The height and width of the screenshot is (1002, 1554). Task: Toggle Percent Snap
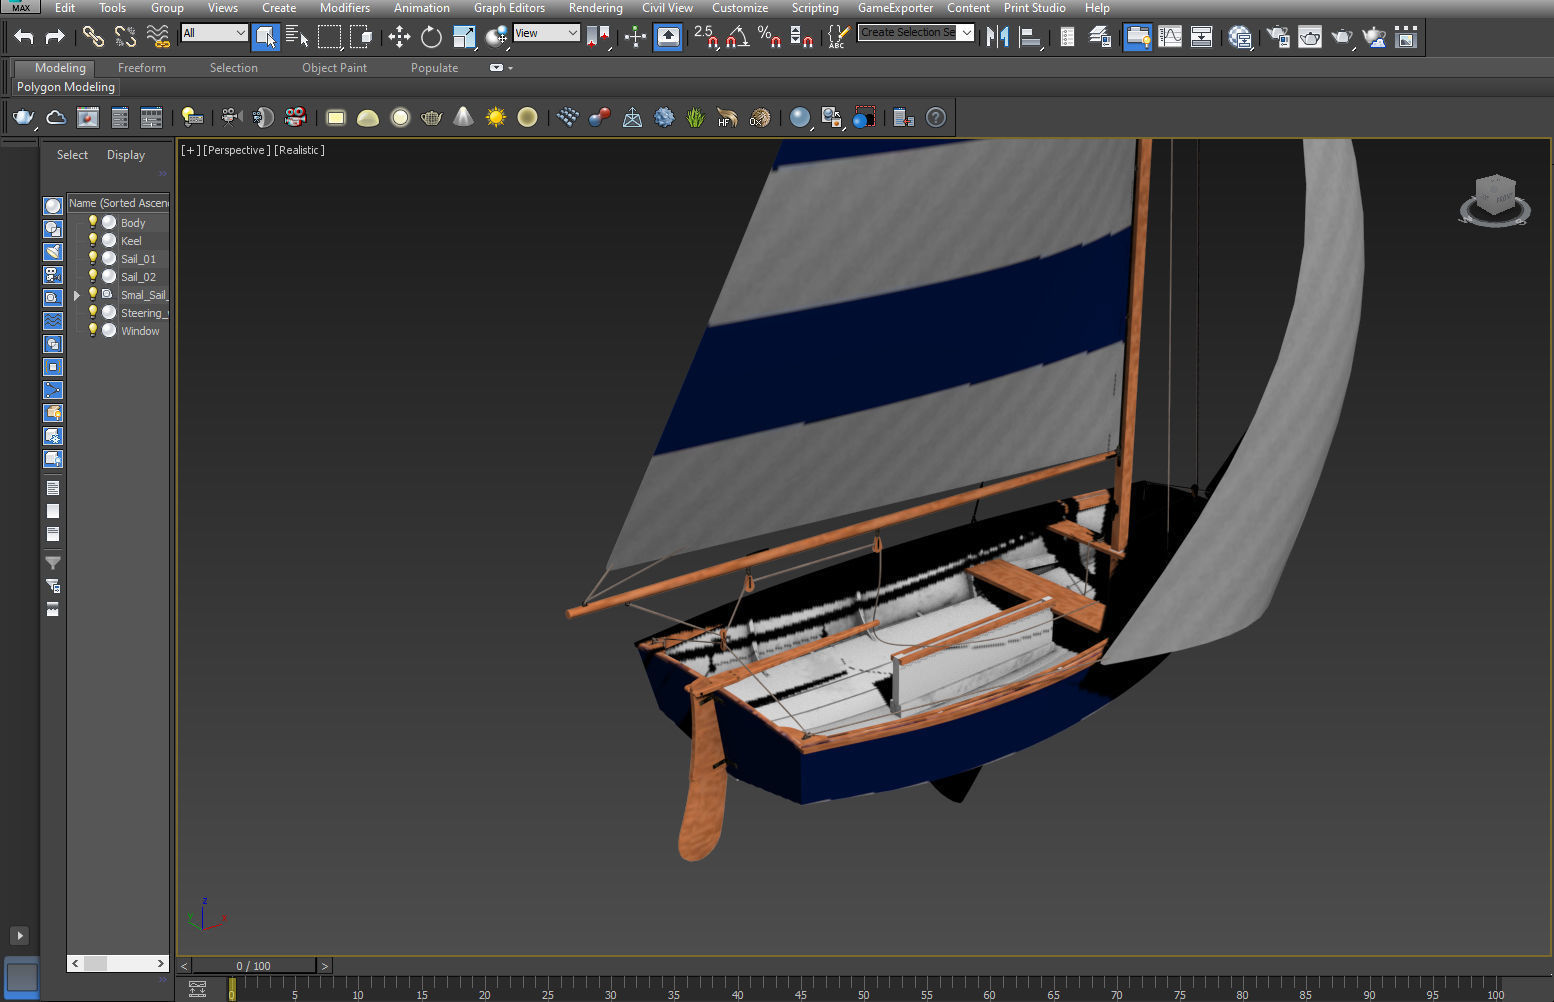[769, 37]
